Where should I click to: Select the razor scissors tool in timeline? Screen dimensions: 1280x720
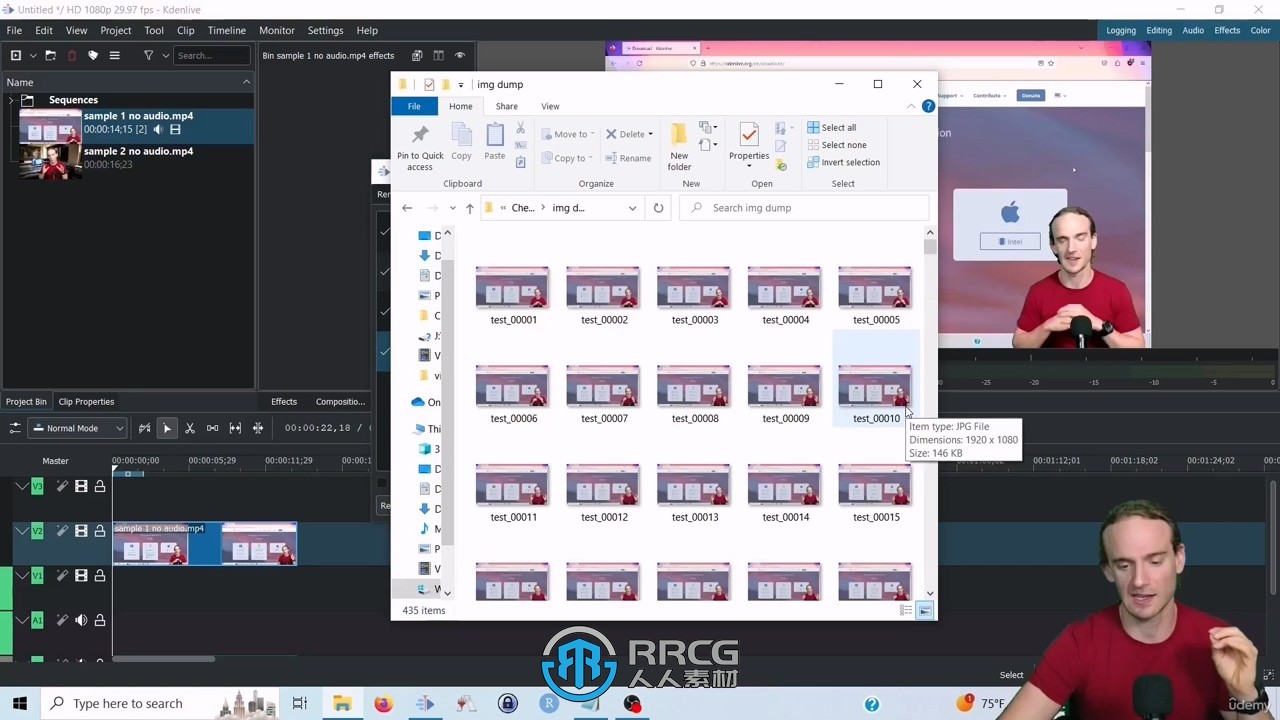coord(189,428)
